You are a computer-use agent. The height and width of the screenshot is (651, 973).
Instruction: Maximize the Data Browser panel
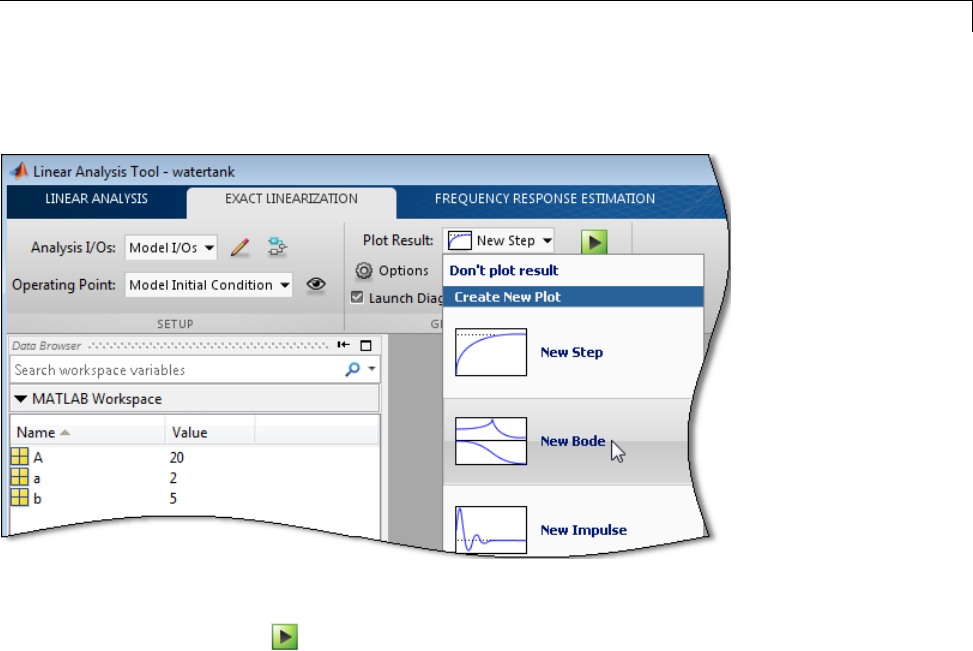366,345
